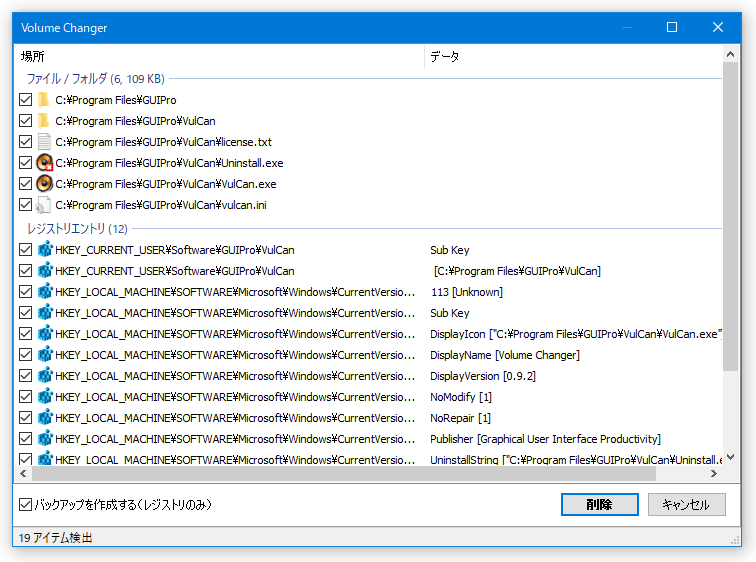
Task: Close the Volume Changer window
Action: 717,27
